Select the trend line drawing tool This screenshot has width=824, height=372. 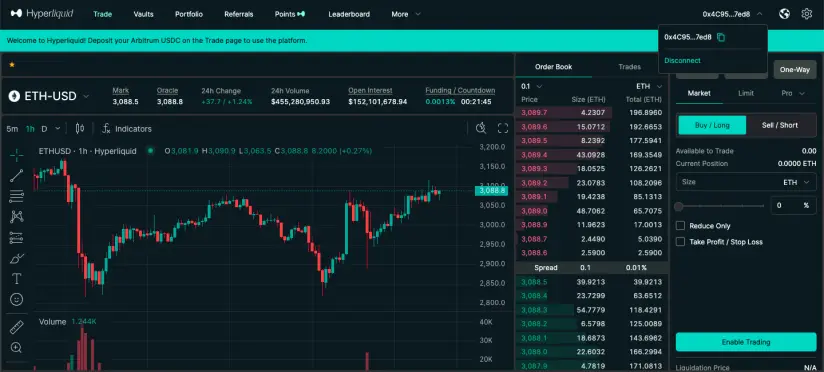17,175
